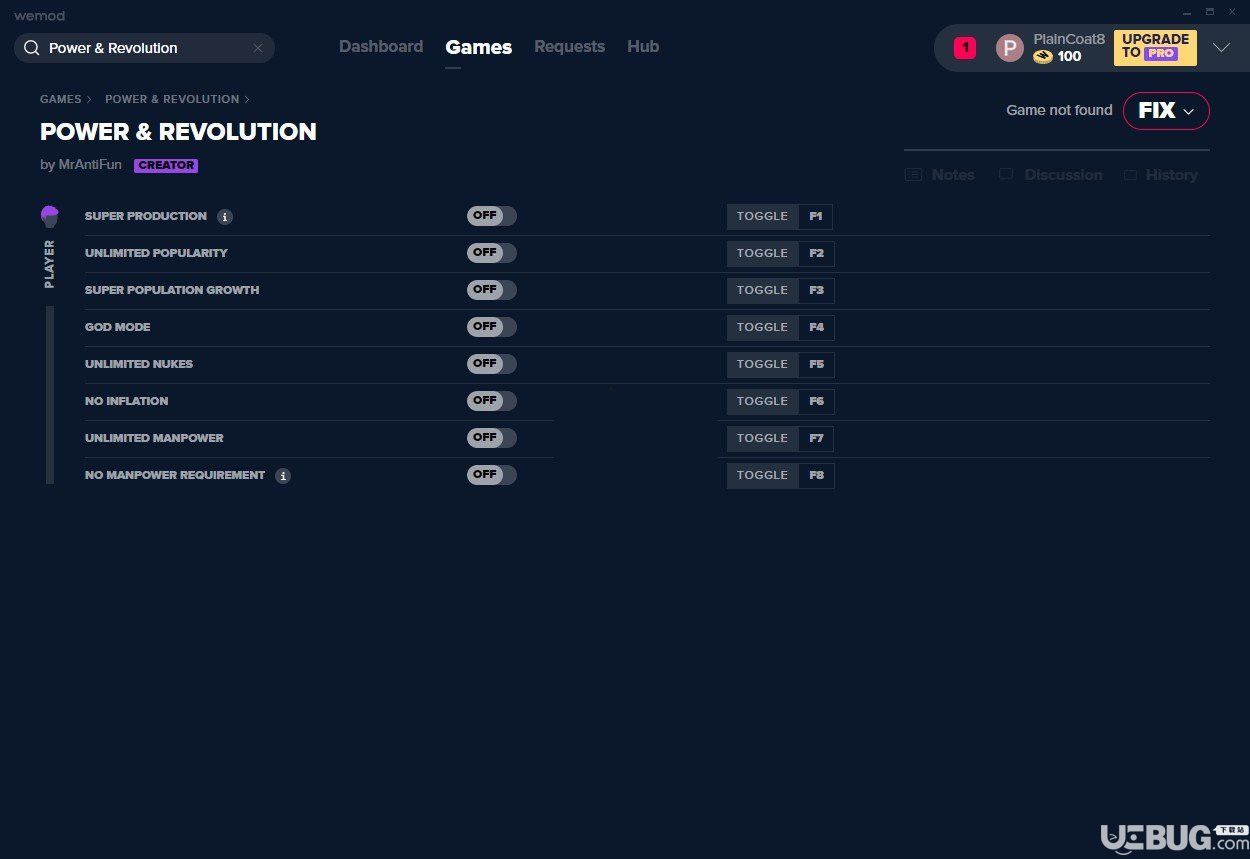Open the FIX dropdown button

pyautogui.click(x=1166, y=111)
